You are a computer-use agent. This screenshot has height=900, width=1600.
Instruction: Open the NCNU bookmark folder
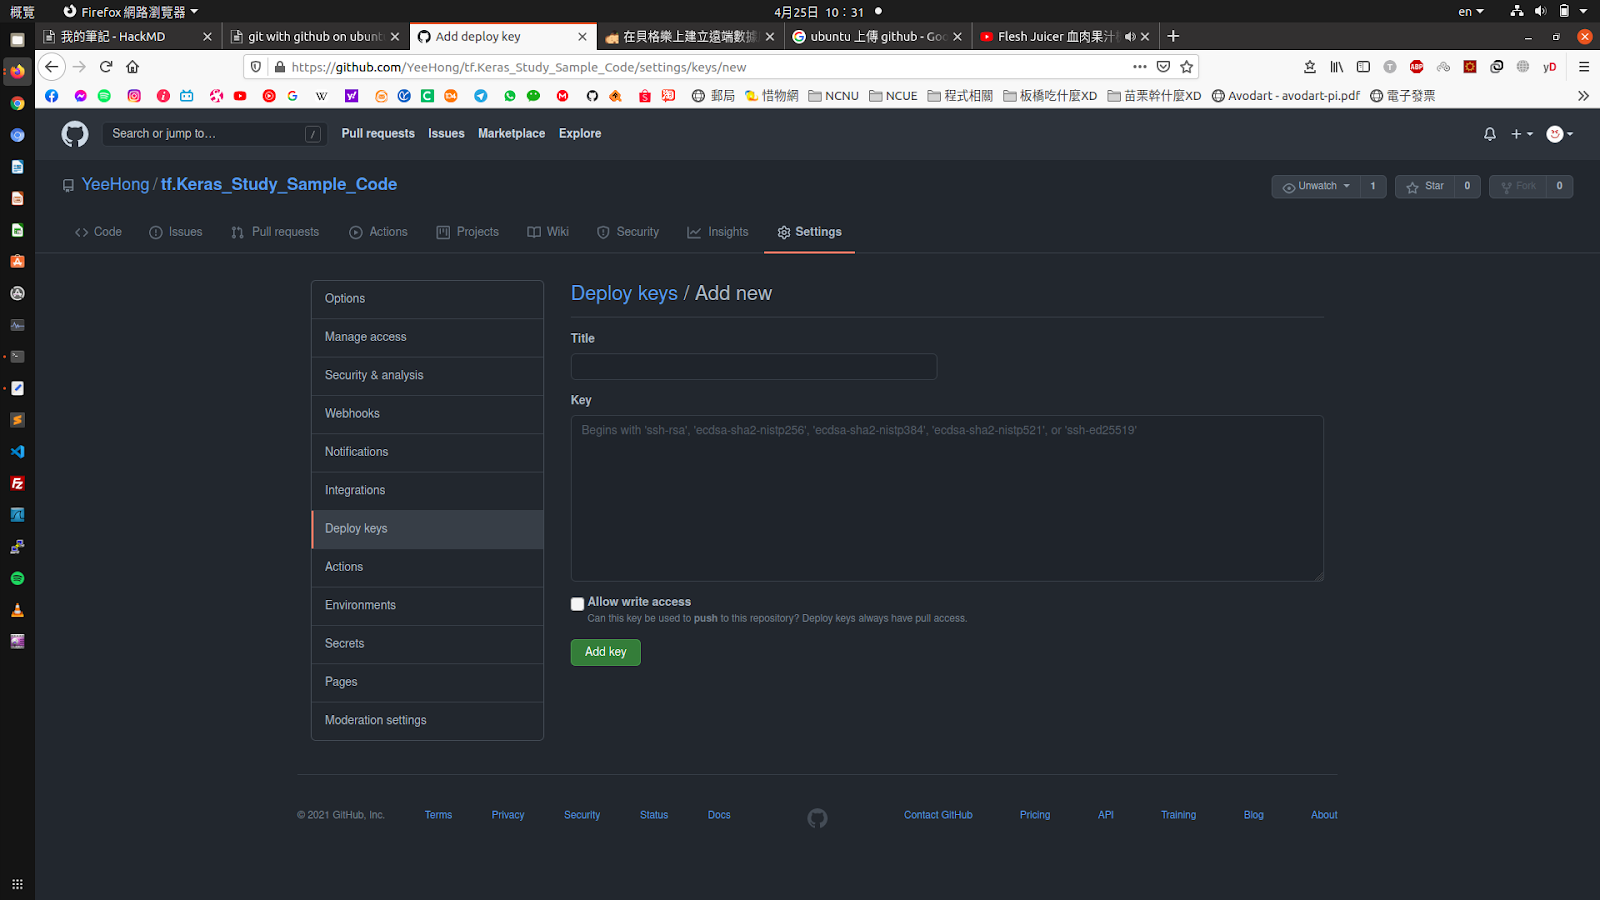(833, 96)
